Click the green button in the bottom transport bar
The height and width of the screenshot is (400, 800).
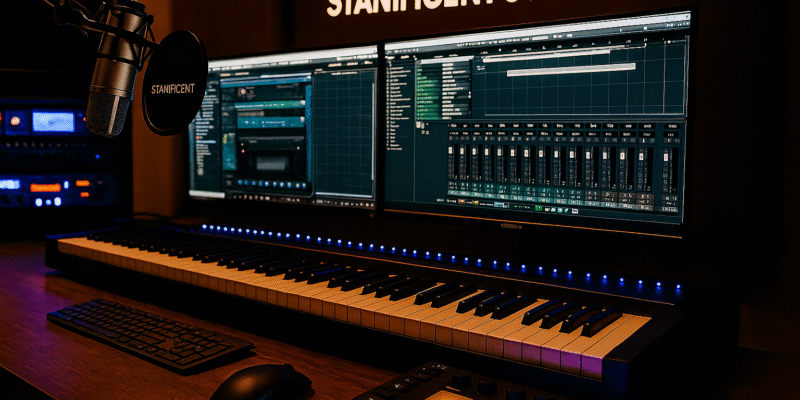tap(538, 208)
